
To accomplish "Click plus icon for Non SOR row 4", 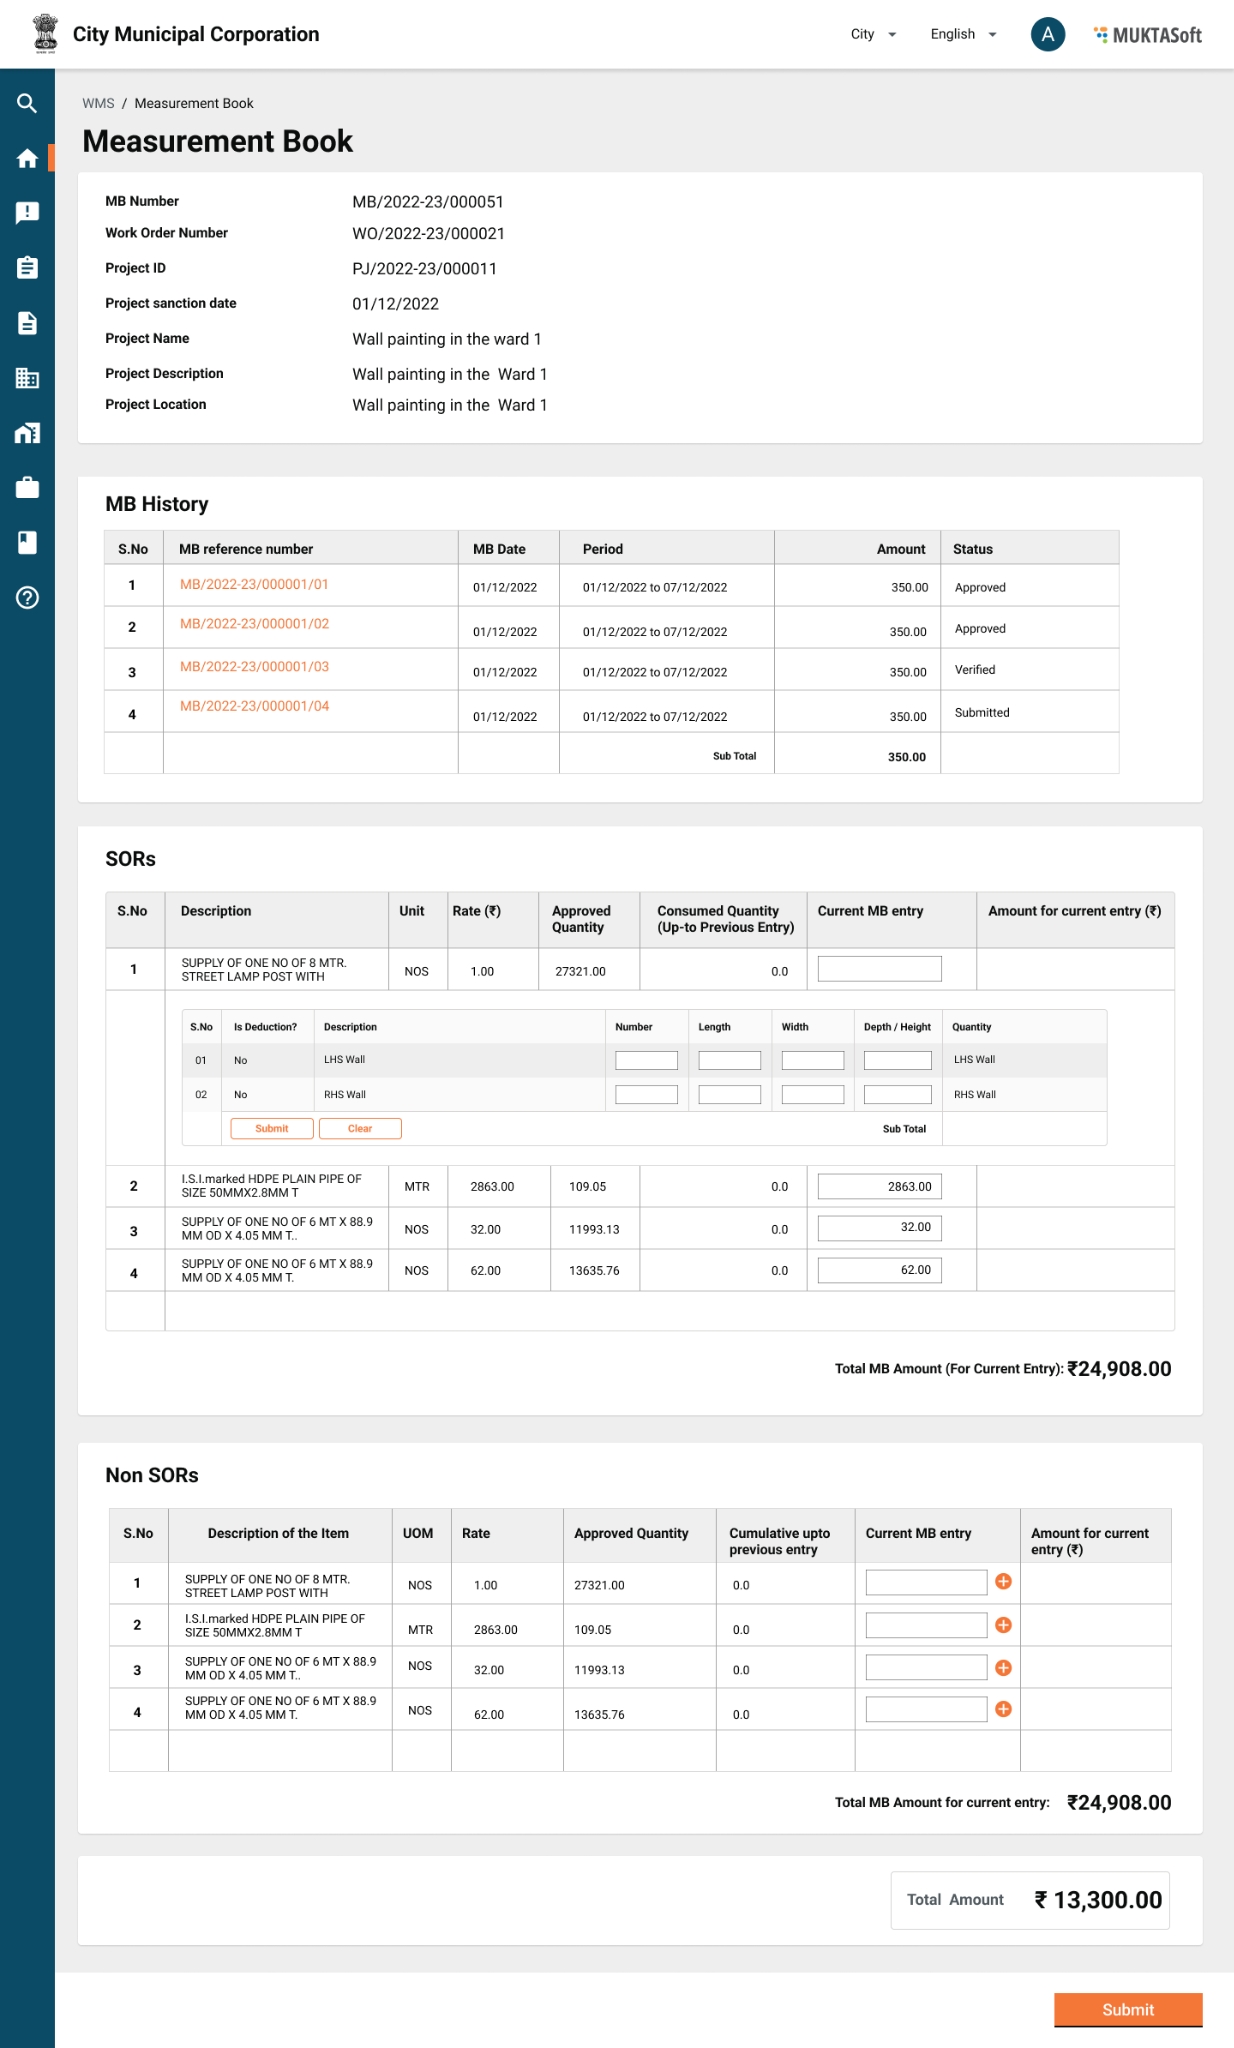I will tap(1003, 1709).
